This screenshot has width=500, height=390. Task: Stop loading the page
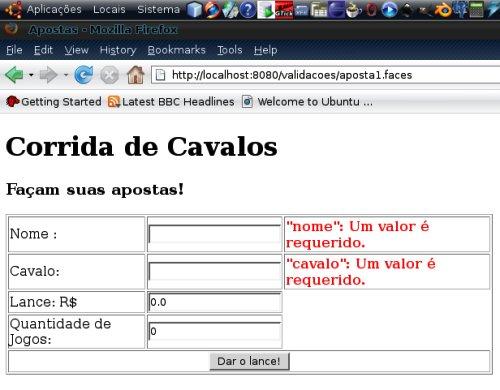tap(109, 75)
